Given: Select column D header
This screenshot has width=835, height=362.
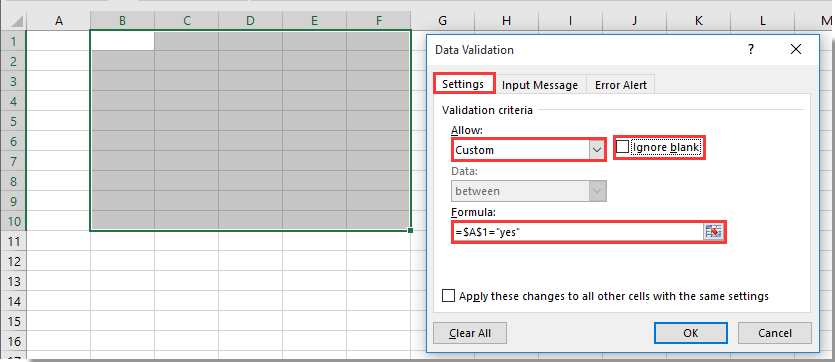Looking at the screenshot, I should click(250, 21).
